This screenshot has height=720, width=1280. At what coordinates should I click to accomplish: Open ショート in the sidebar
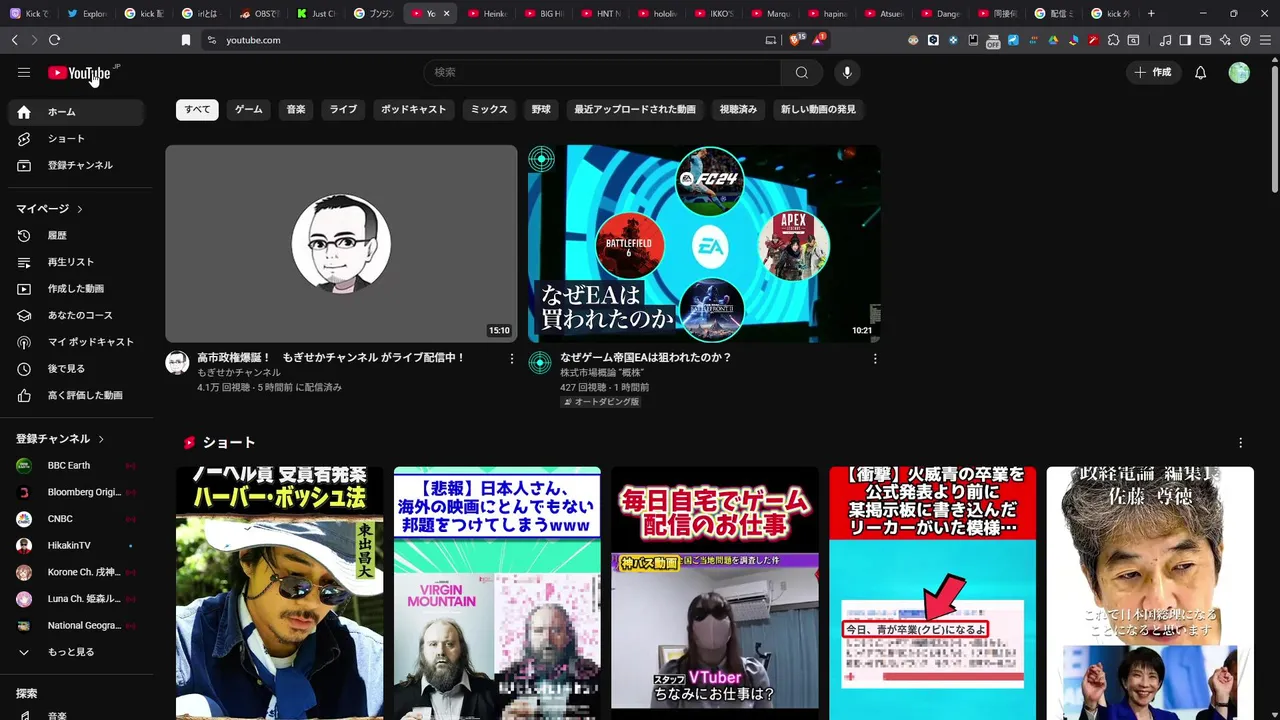[x=76, y=139]
